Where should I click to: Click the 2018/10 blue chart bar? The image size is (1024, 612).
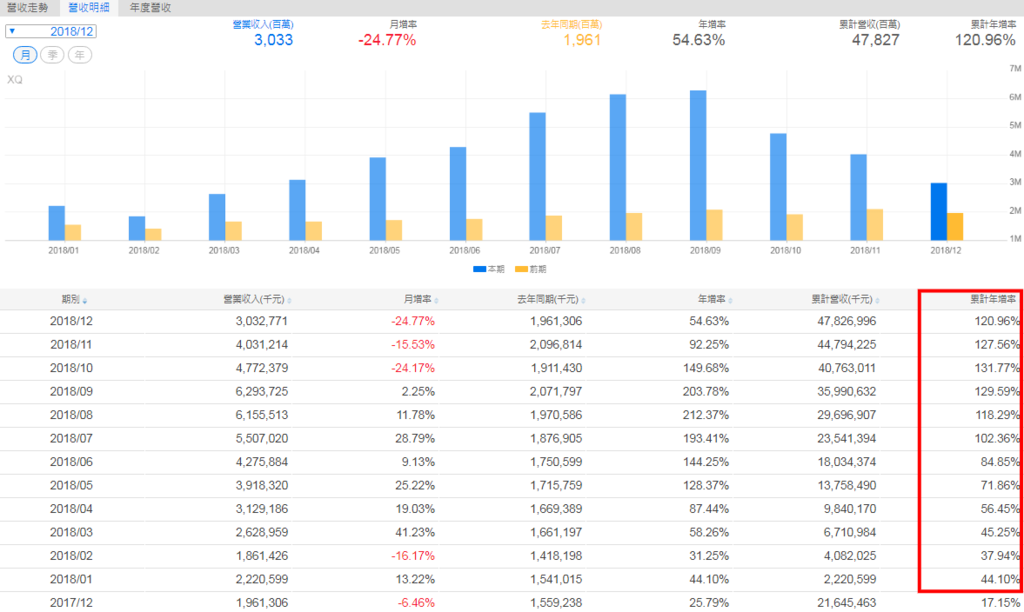(778, 187)
